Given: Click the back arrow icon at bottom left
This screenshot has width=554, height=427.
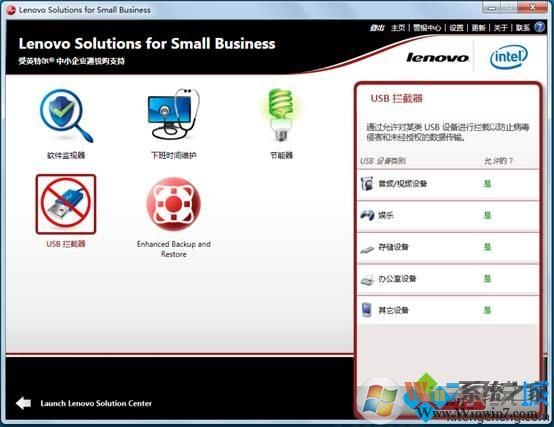Looking at the screenshot, I should click(24, 403).
